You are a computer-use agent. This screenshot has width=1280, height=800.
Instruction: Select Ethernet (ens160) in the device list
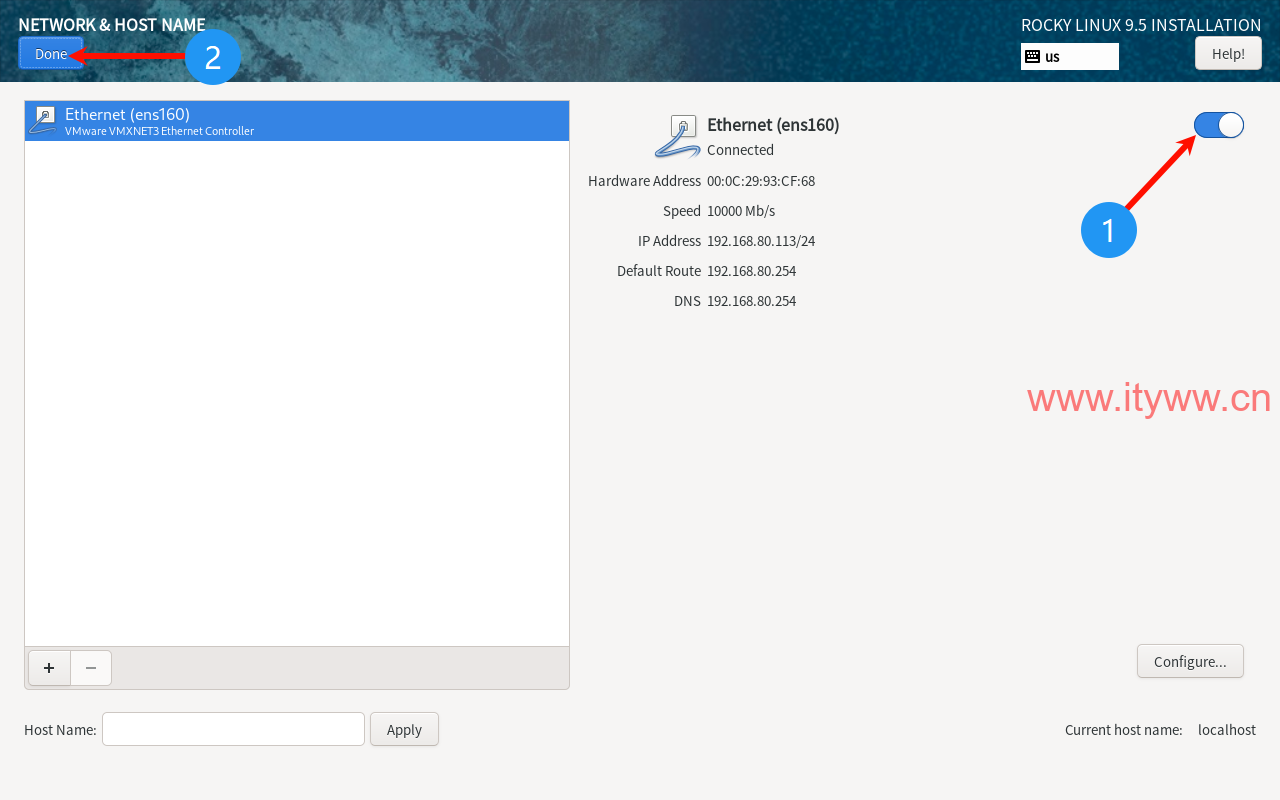tap(297, 121)
